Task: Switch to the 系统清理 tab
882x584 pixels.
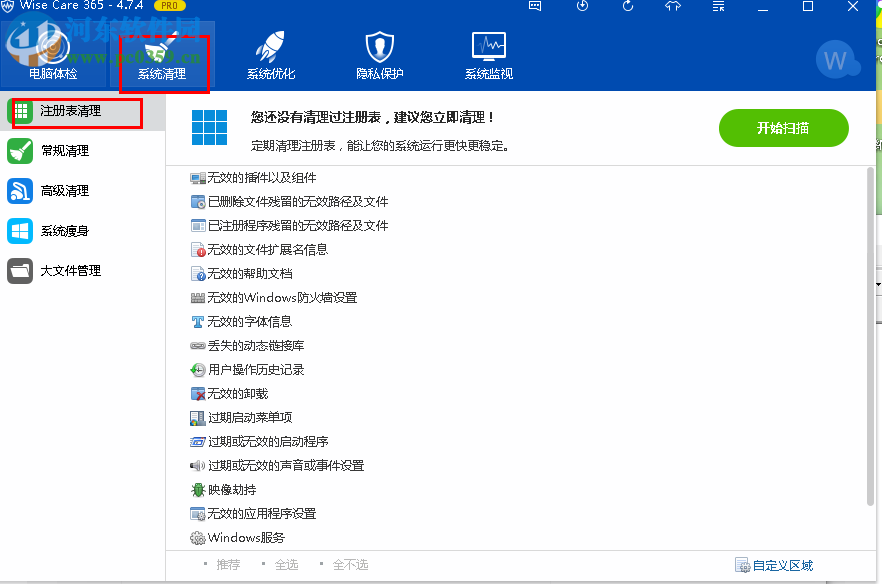Action: (163, 60)
